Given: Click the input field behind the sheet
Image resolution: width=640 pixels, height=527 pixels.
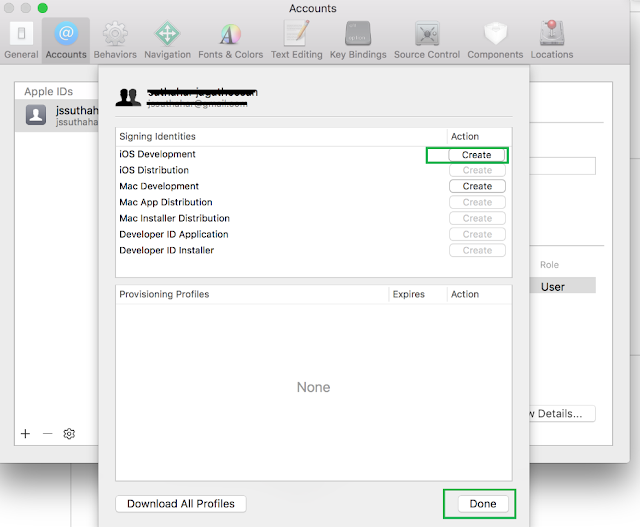Looking at the screenshot, I should (x=563, y=166).
